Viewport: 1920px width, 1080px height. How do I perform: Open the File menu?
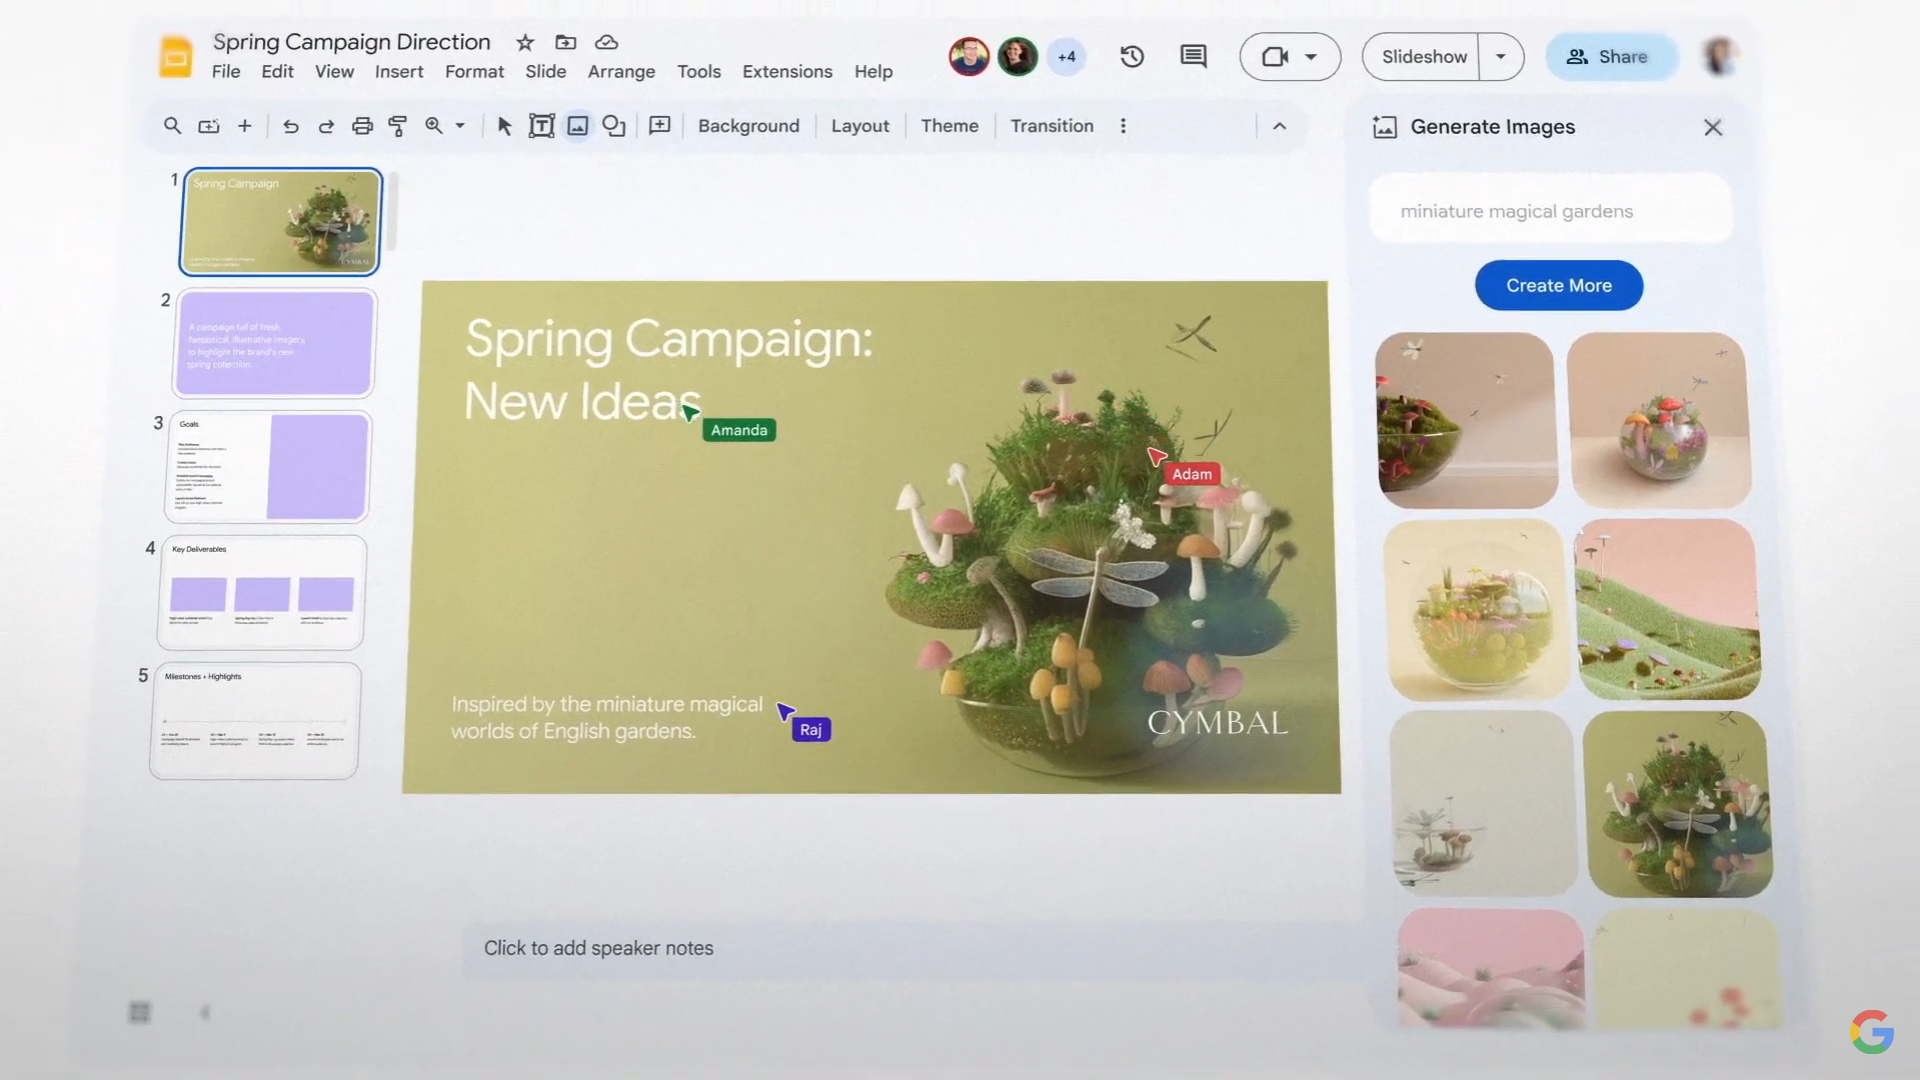[226, 72]
